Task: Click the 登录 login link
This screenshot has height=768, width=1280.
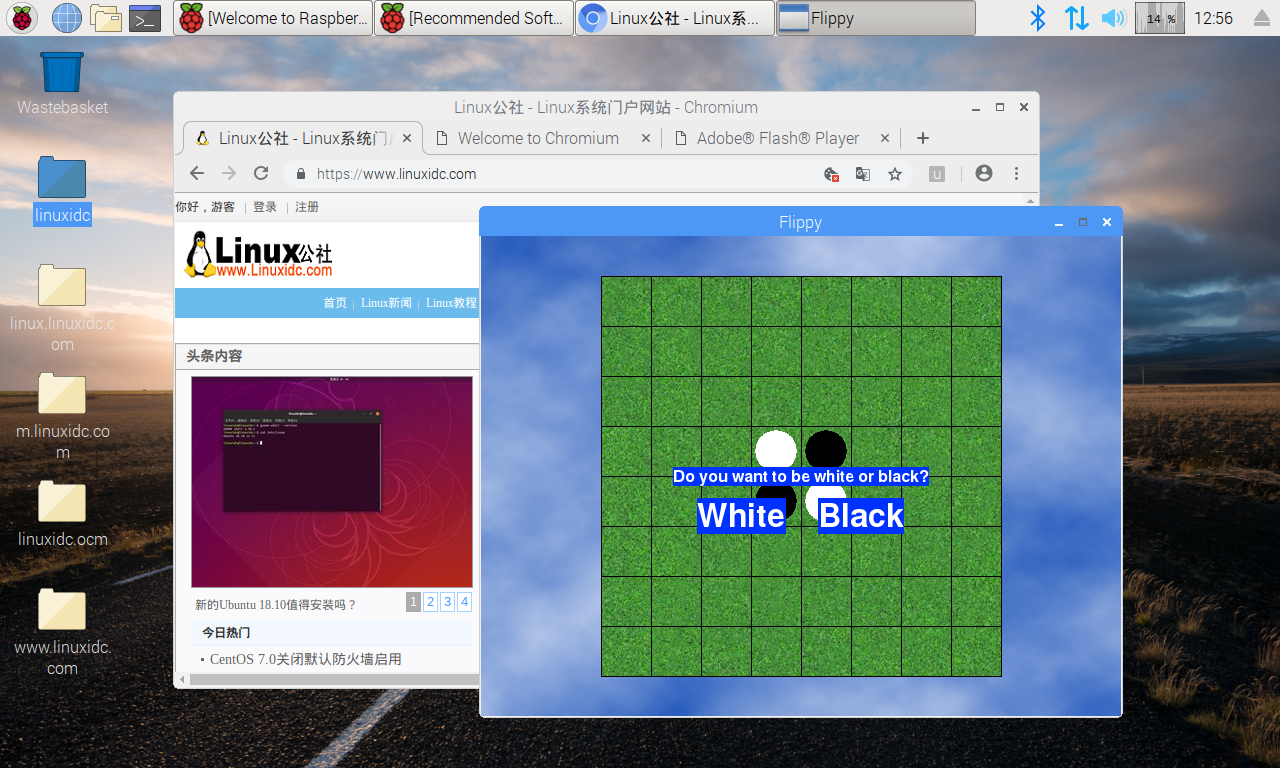Action: click(265, 207)
